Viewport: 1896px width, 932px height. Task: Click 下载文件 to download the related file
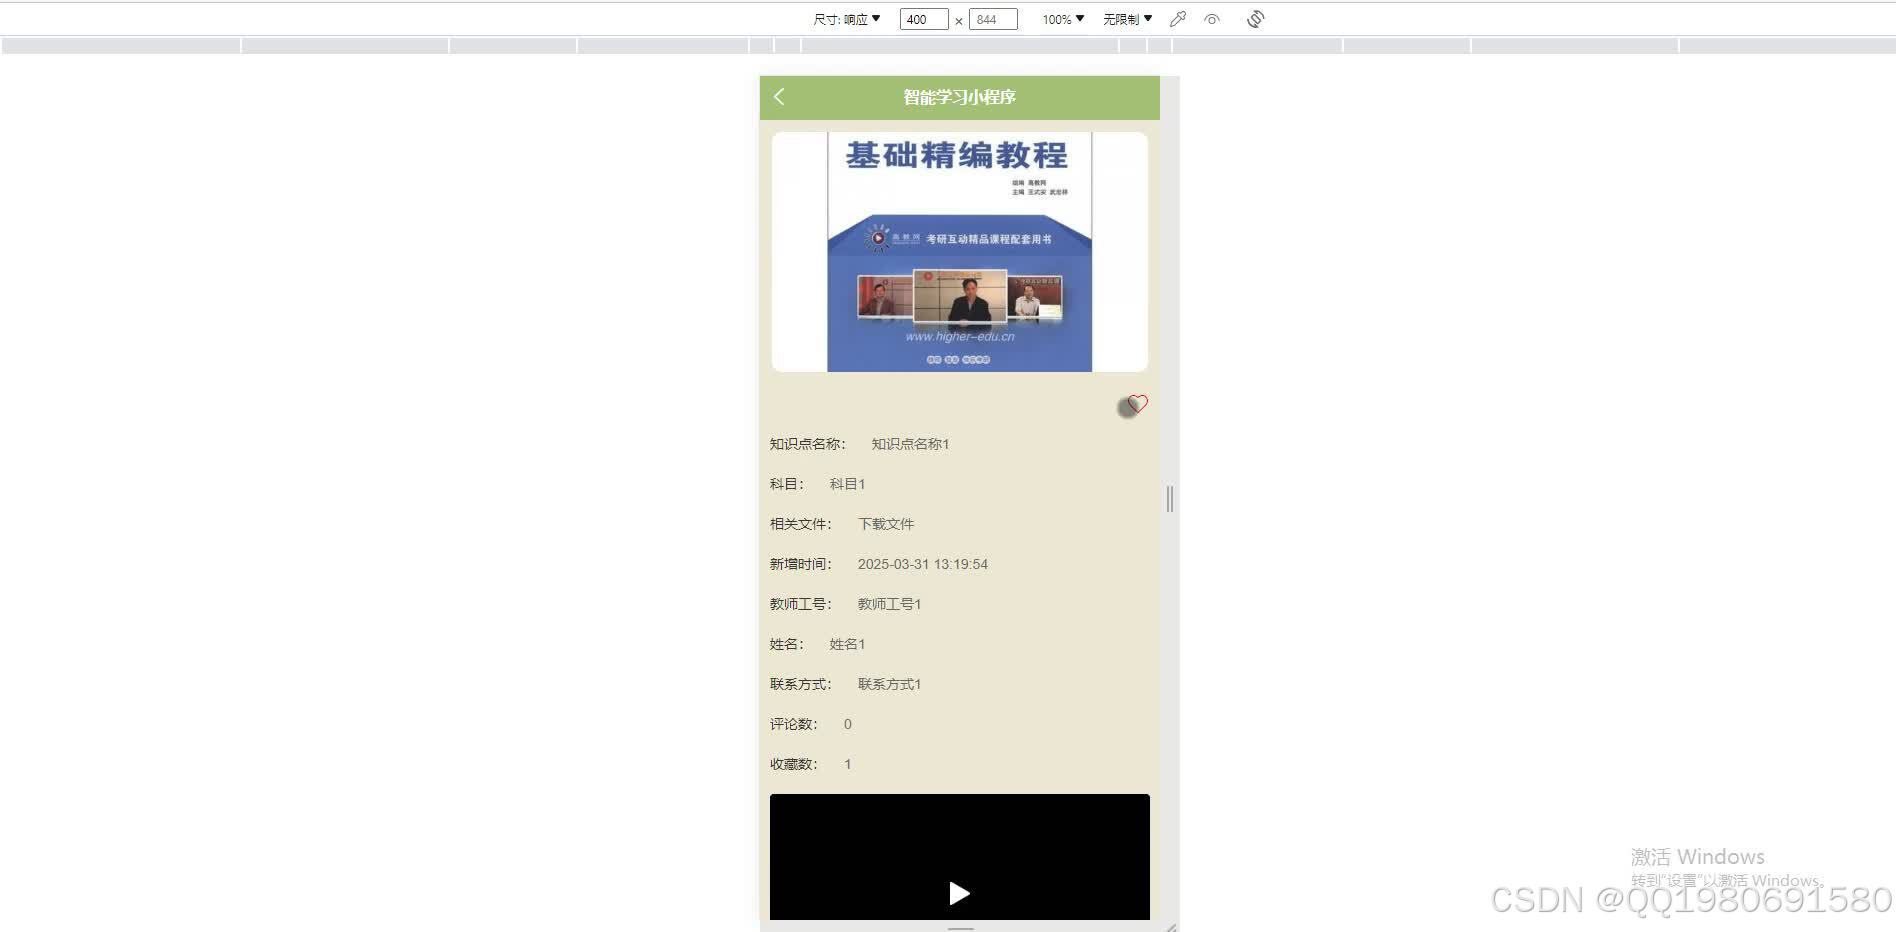(x=887, y=523)
